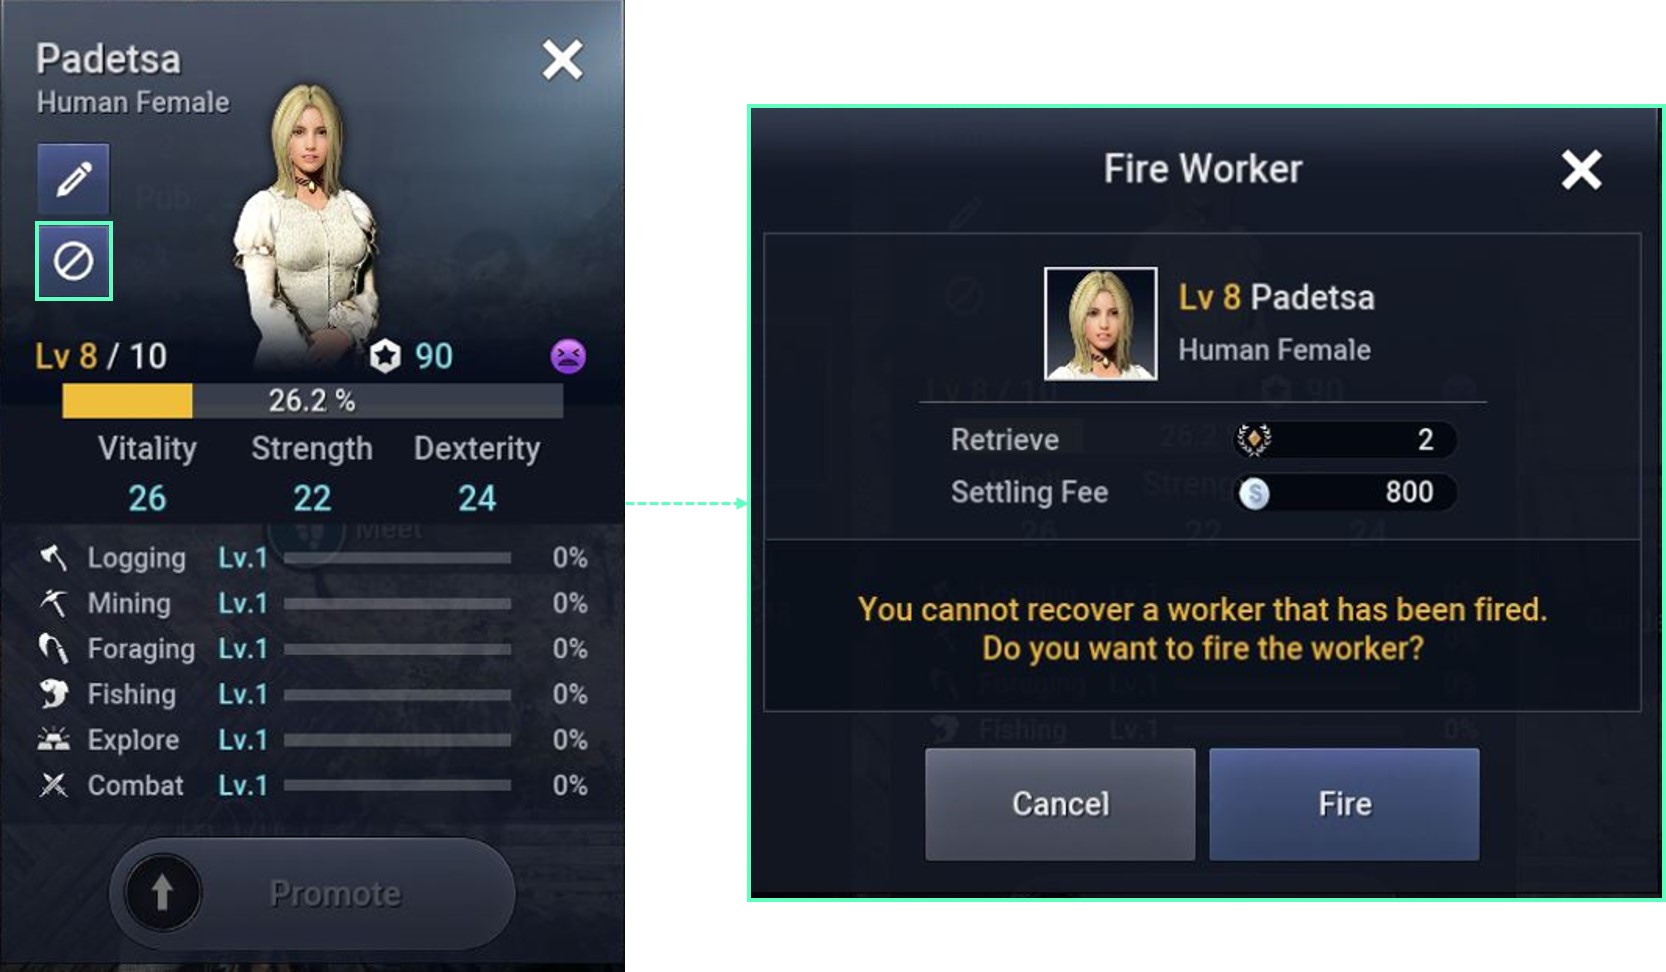1666x972 pixels.
Task: Close the Padetsa worker panel
Action: coord(562,60)
